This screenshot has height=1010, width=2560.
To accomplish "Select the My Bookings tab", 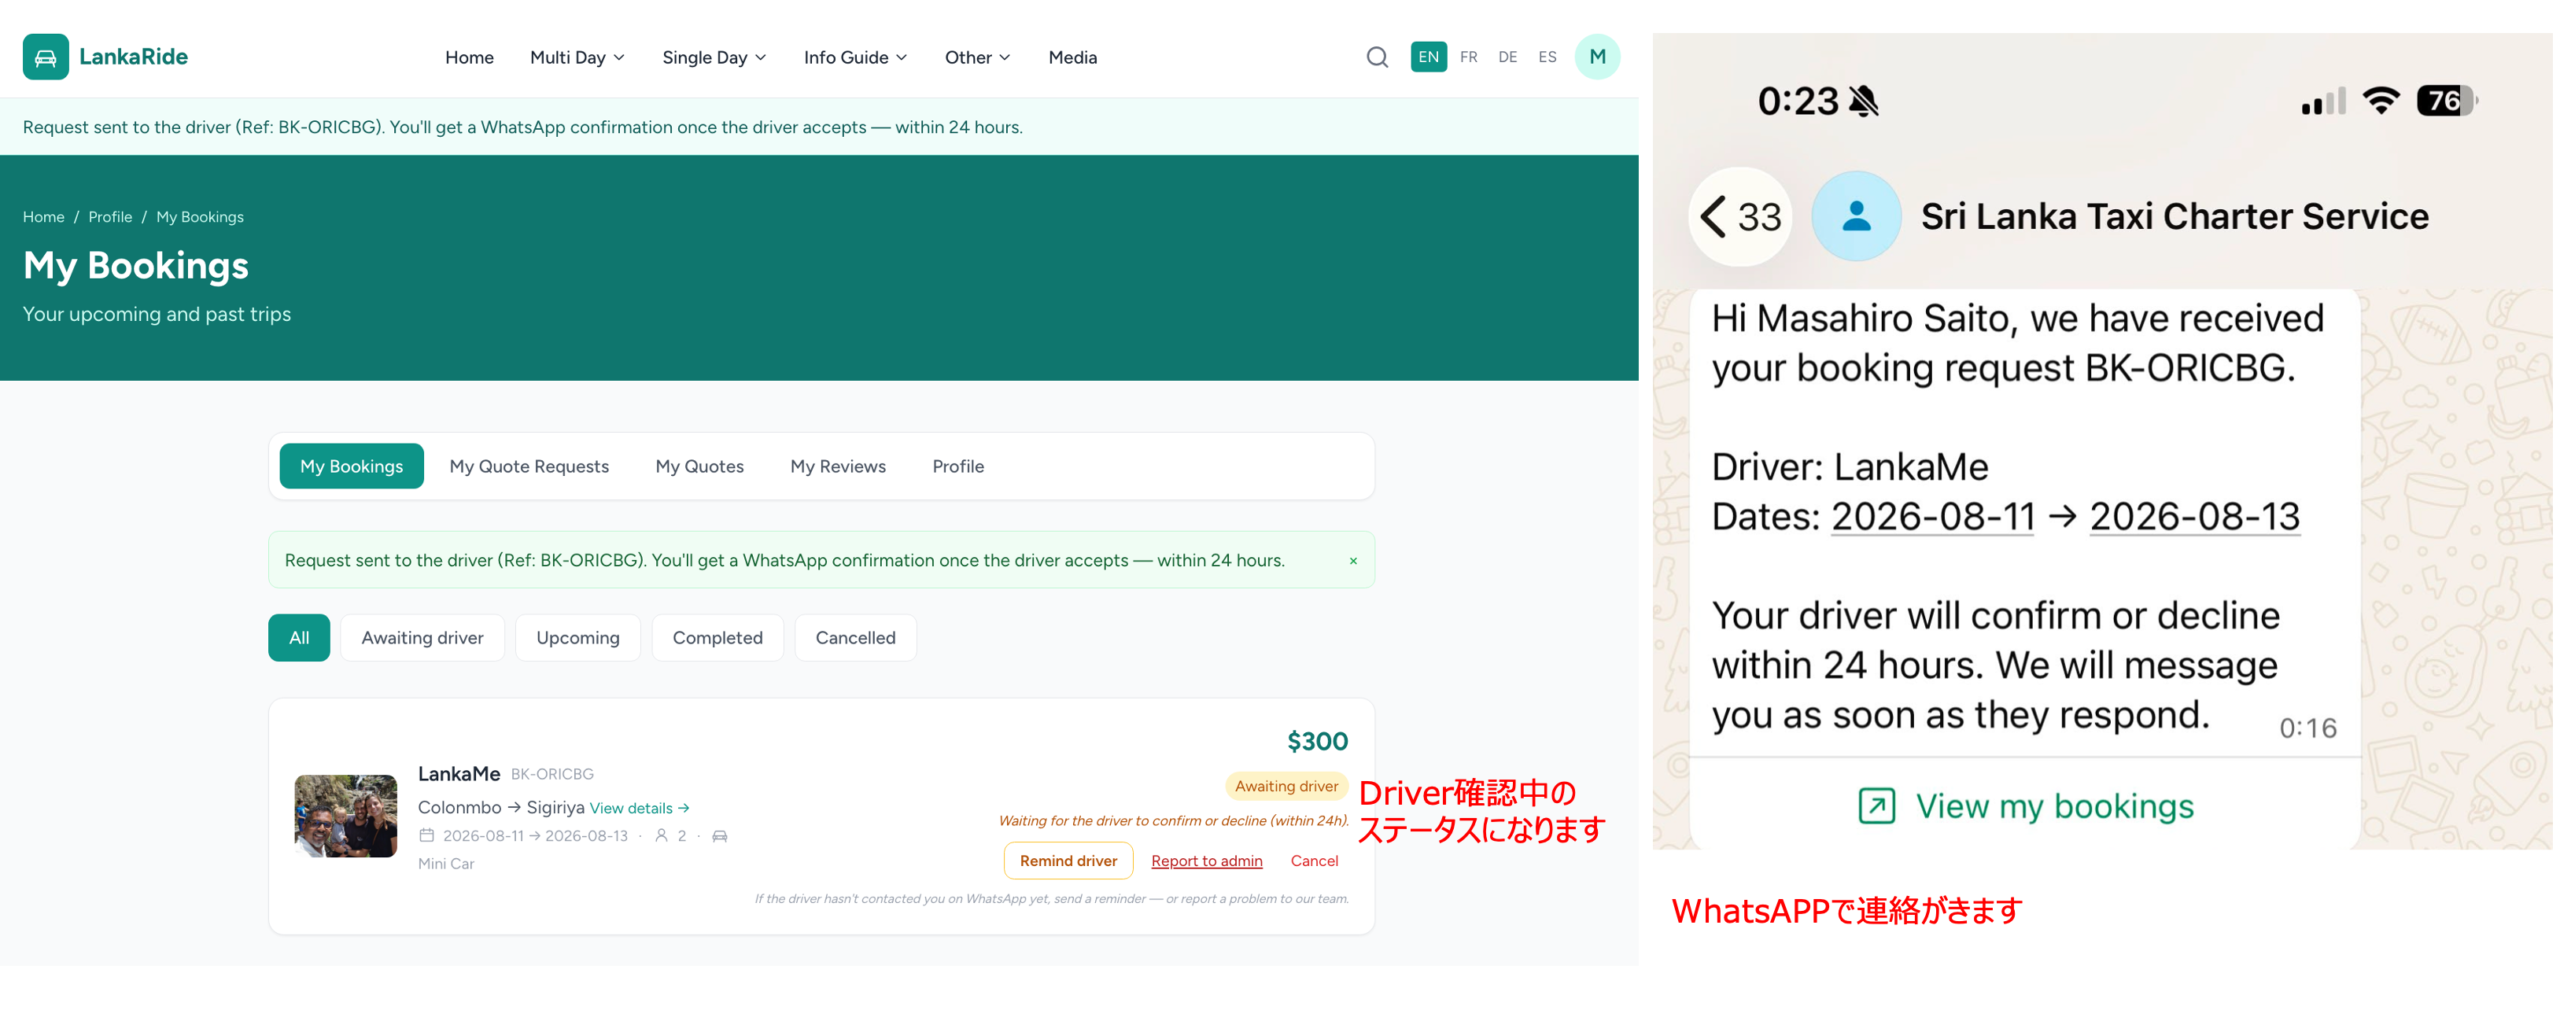I will [351, 466].
